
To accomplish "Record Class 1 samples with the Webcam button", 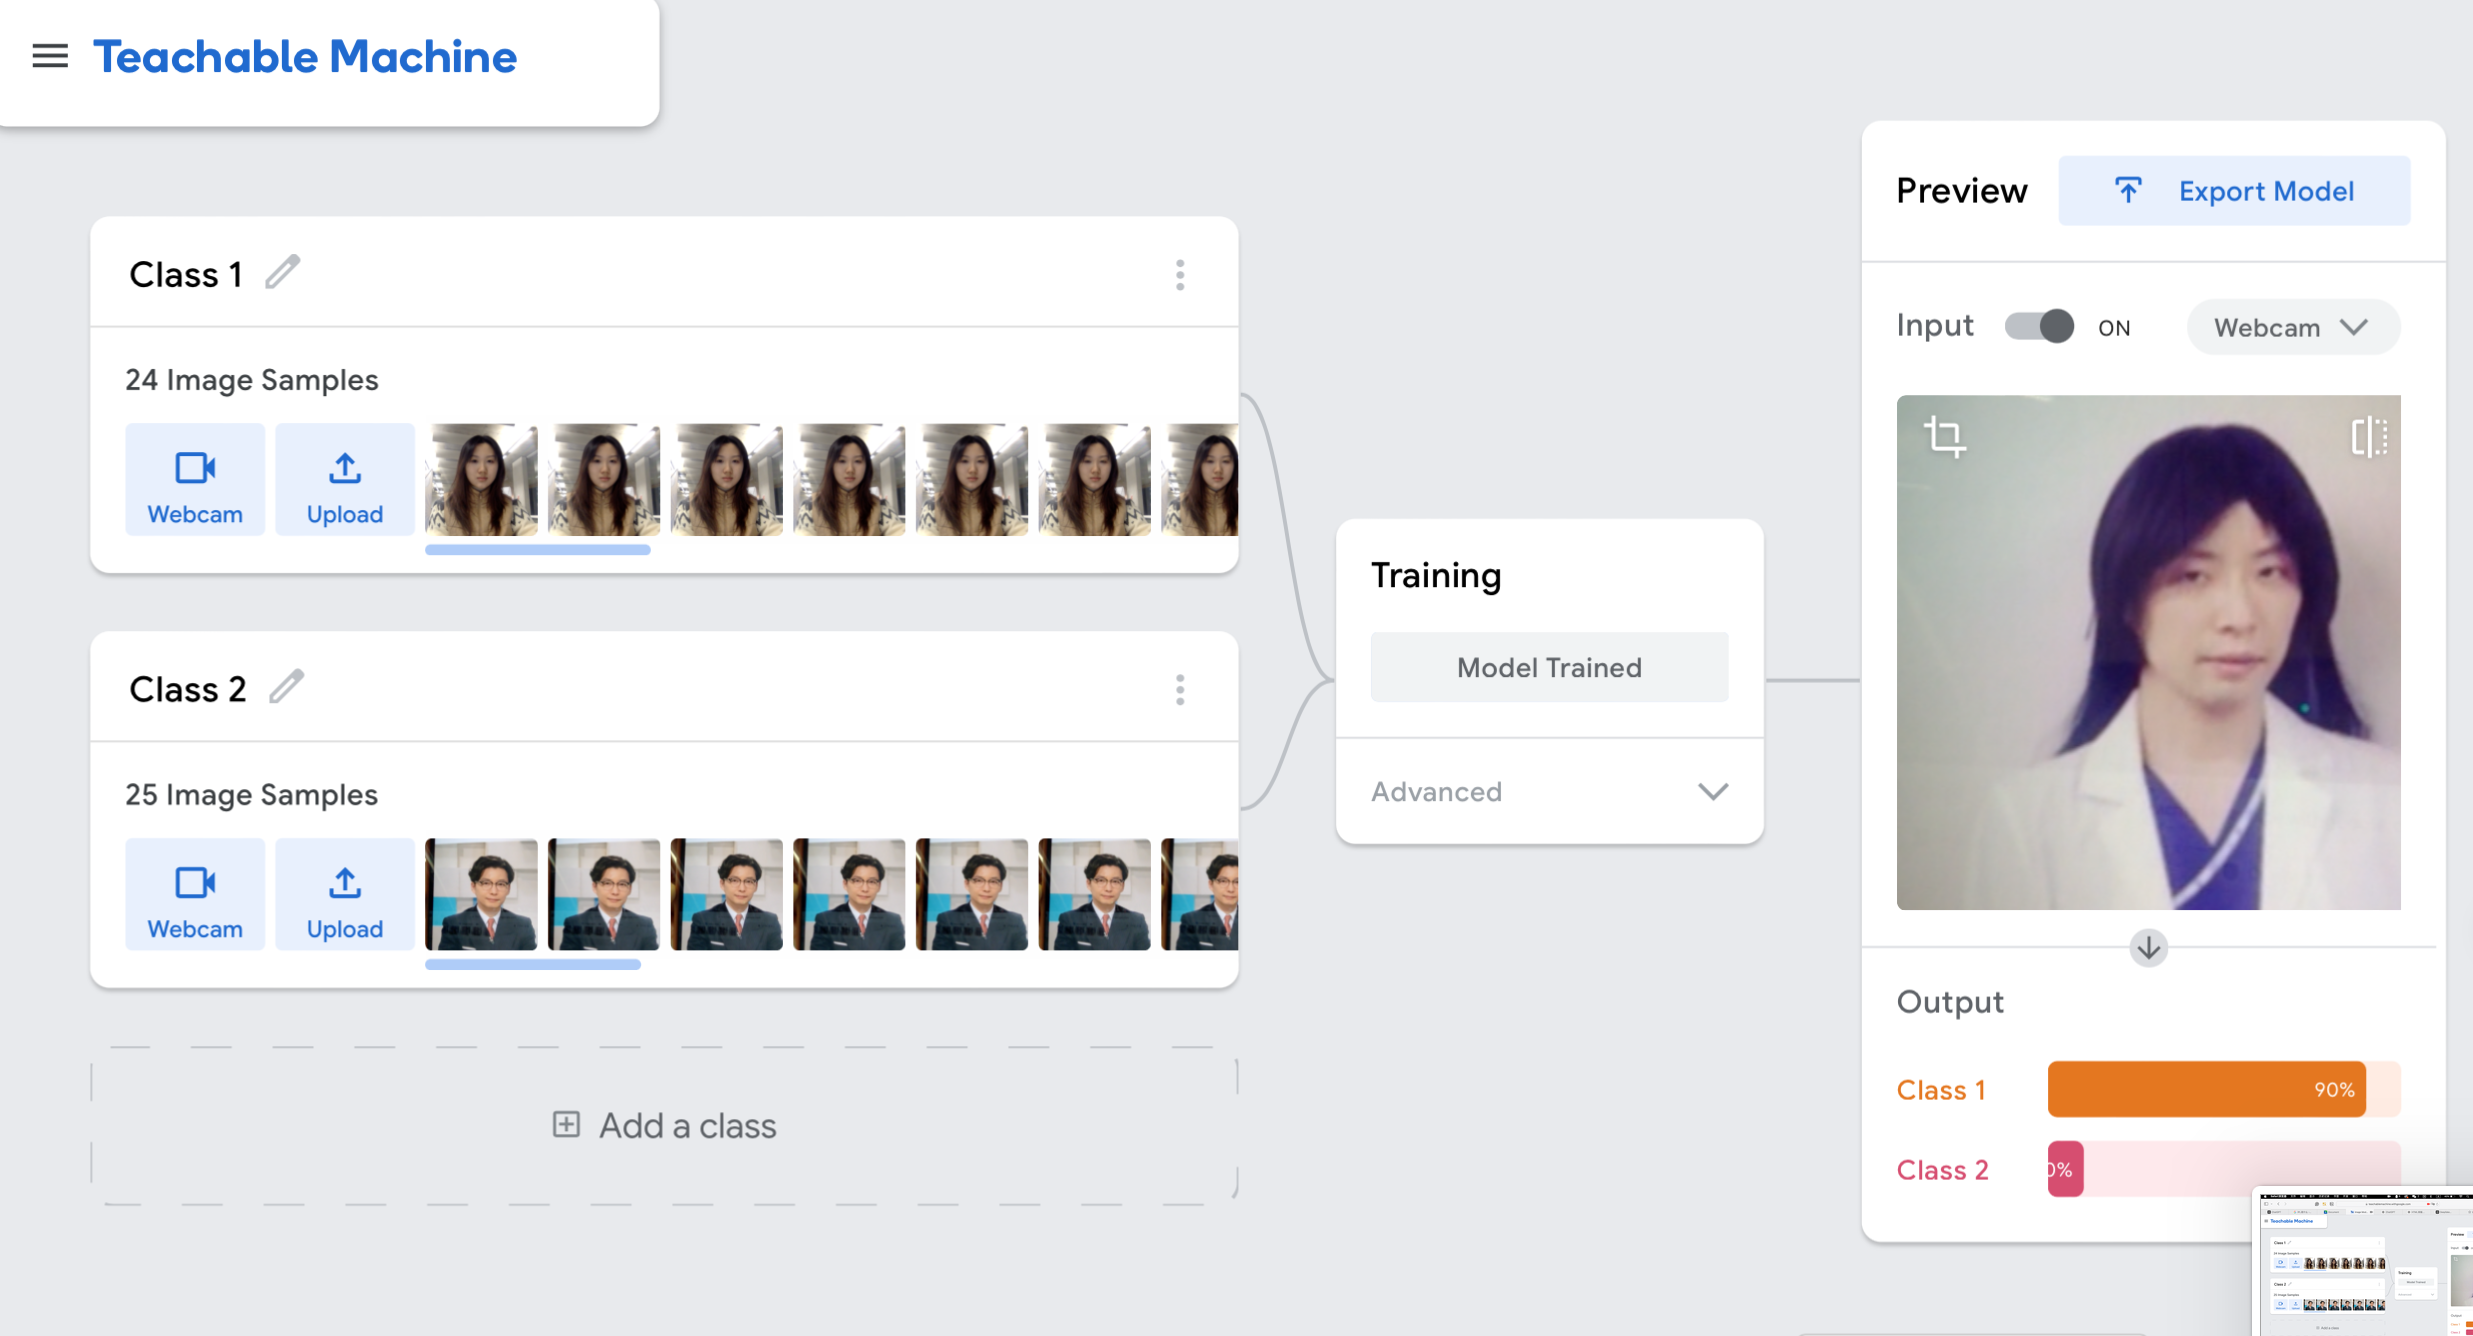I will tap(195, 480).
